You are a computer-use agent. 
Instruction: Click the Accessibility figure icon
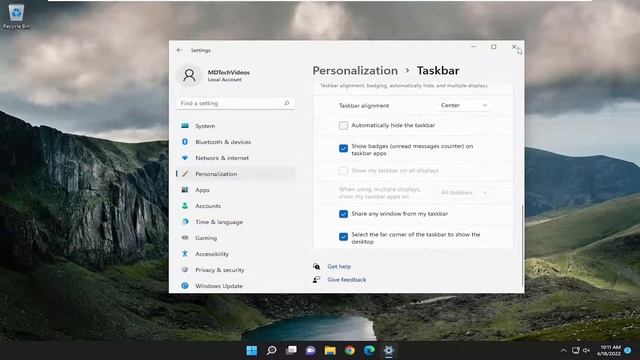185,254
